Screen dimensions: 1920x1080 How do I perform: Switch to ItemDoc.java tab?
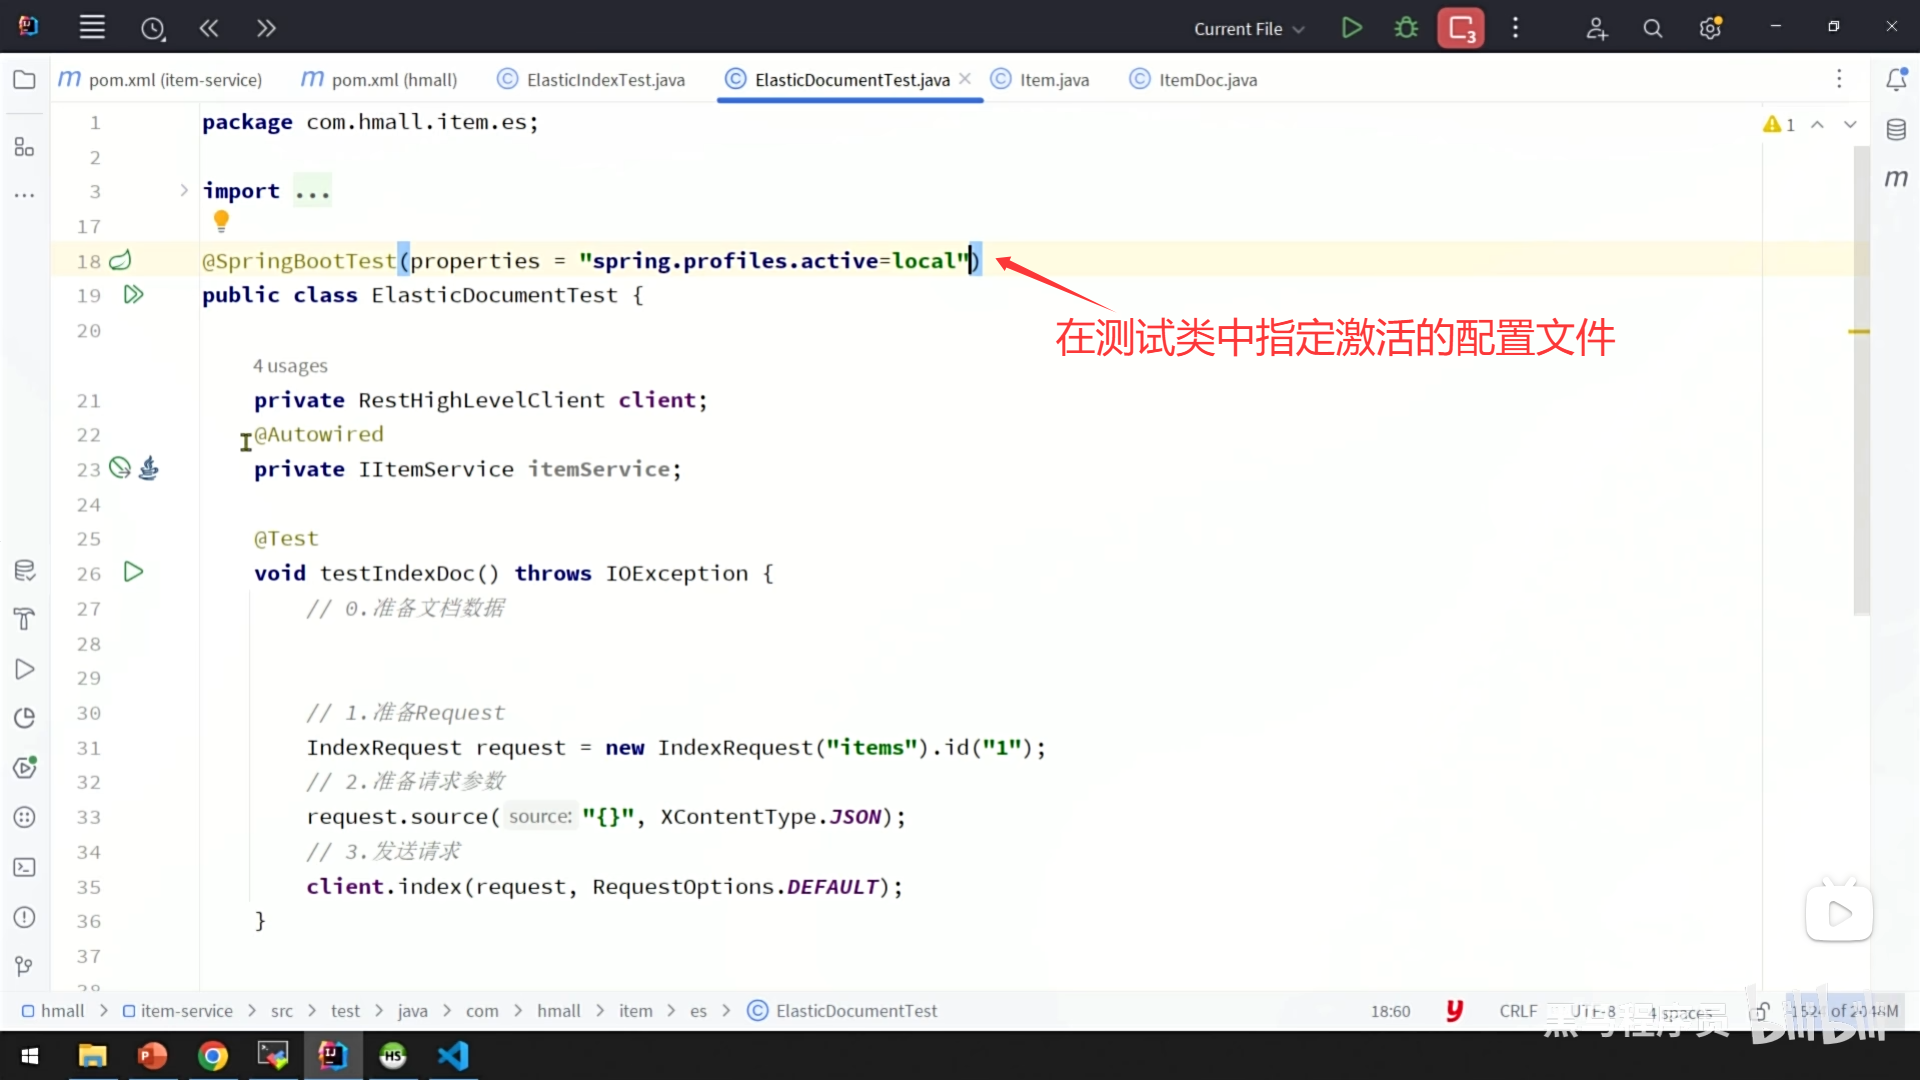click(x=1206, y=80)
